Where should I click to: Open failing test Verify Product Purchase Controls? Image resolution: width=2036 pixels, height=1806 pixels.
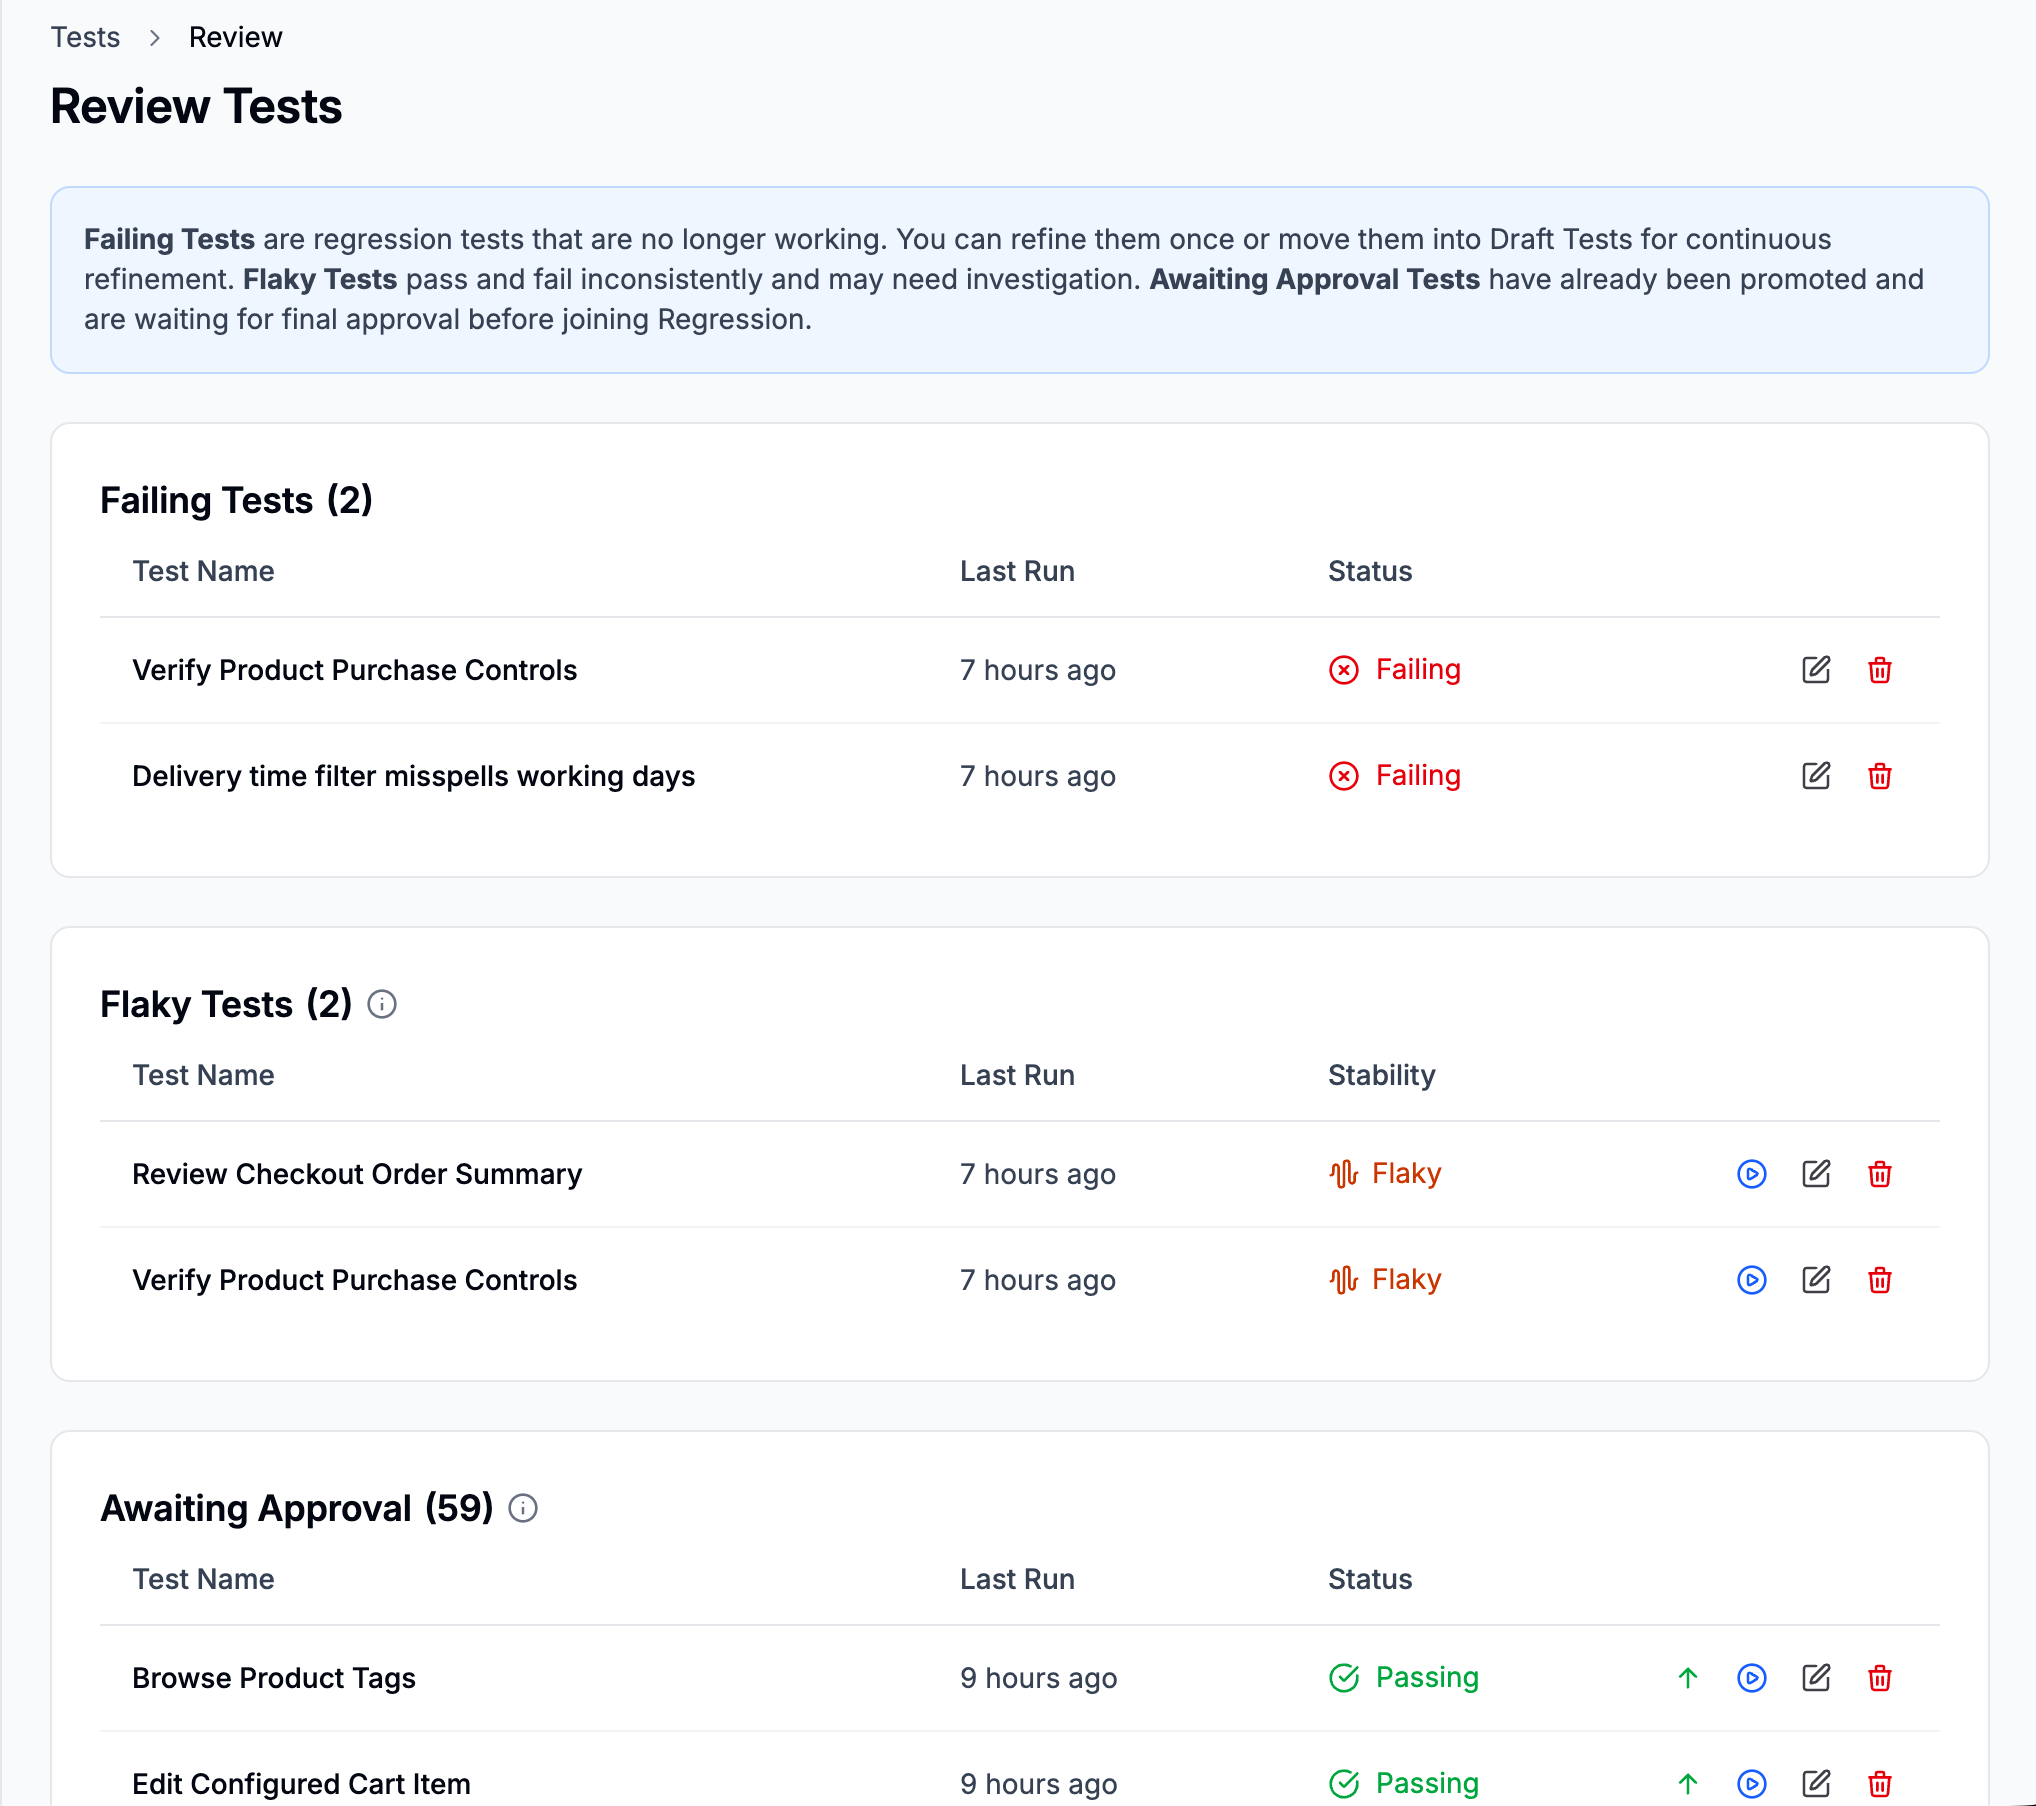[x=355, y=670]
